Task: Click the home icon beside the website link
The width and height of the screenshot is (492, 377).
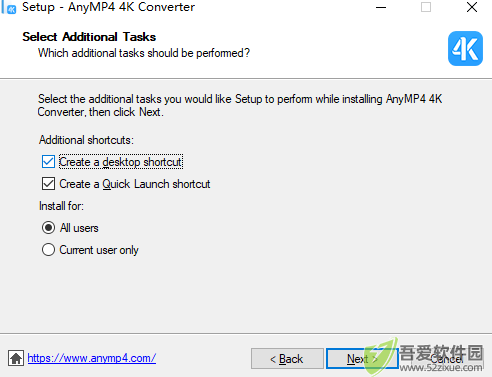Action: pyautogui.click(x=16, y=358)
